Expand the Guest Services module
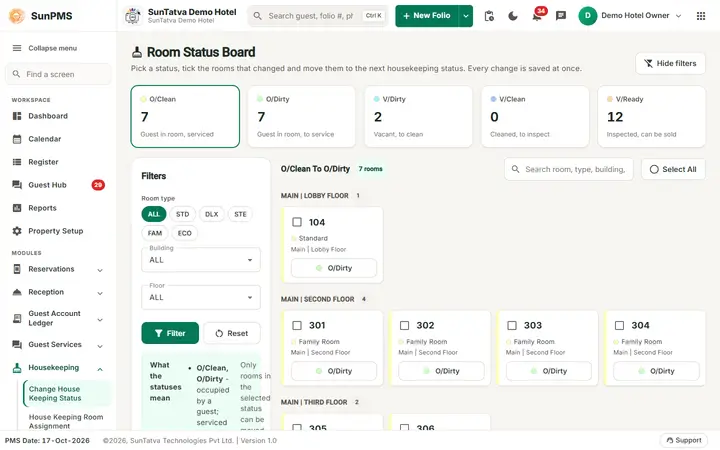The height and width of the screenshot is (450, 720). click(100, 346)
